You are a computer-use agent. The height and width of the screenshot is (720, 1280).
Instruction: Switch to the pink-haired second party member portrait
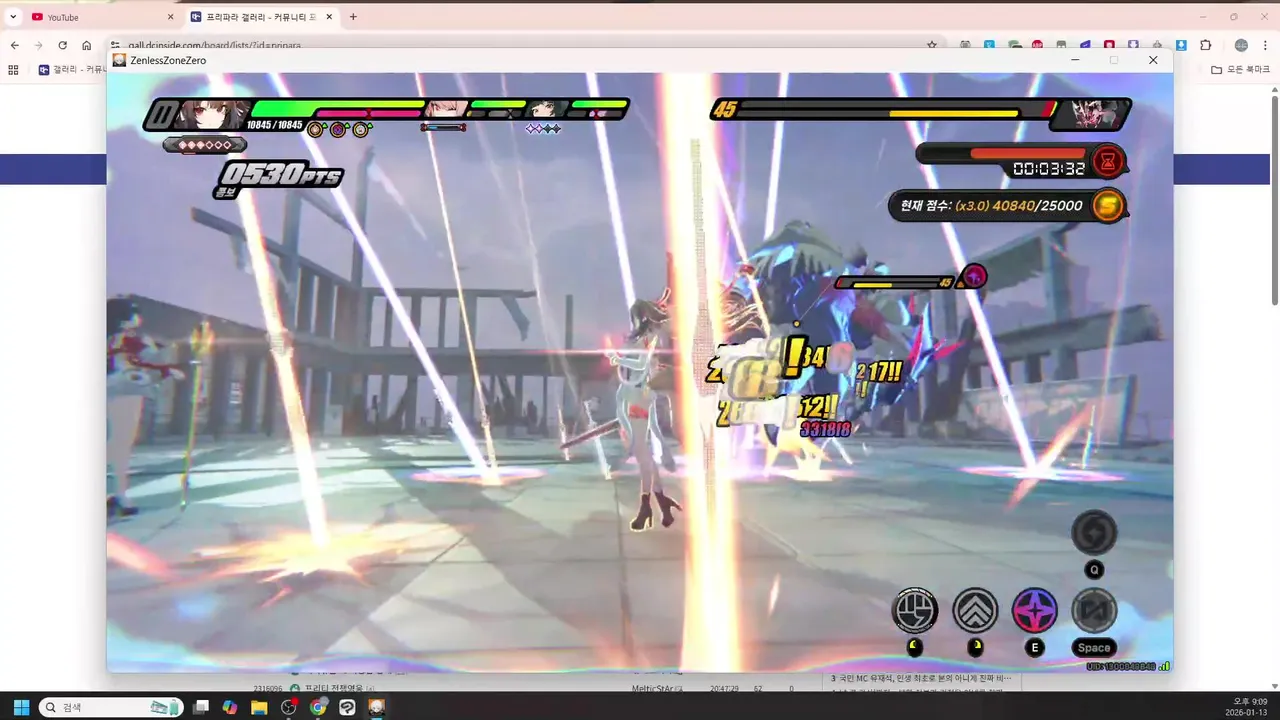445,109
